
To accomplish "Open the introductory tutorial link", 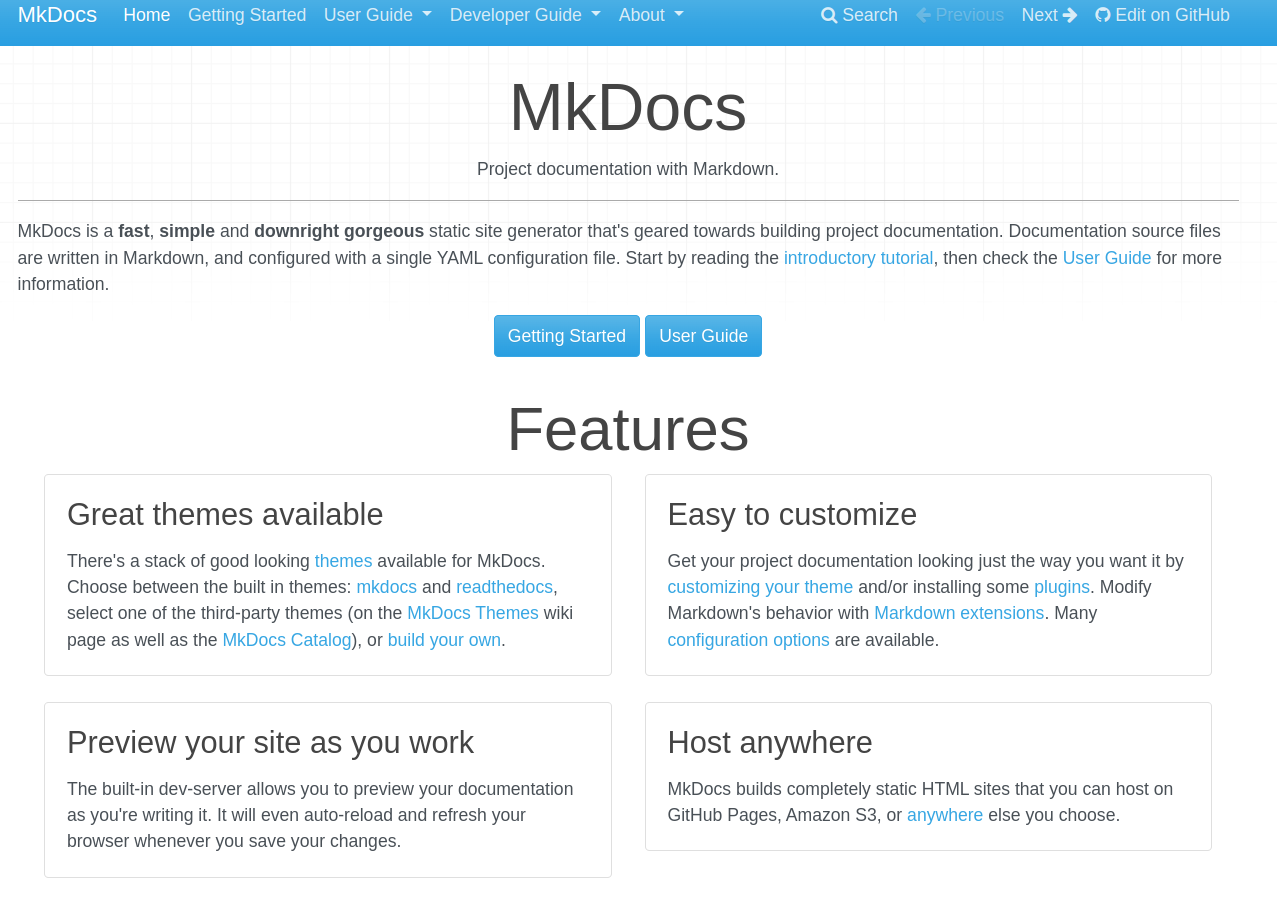I will point(858,258).
